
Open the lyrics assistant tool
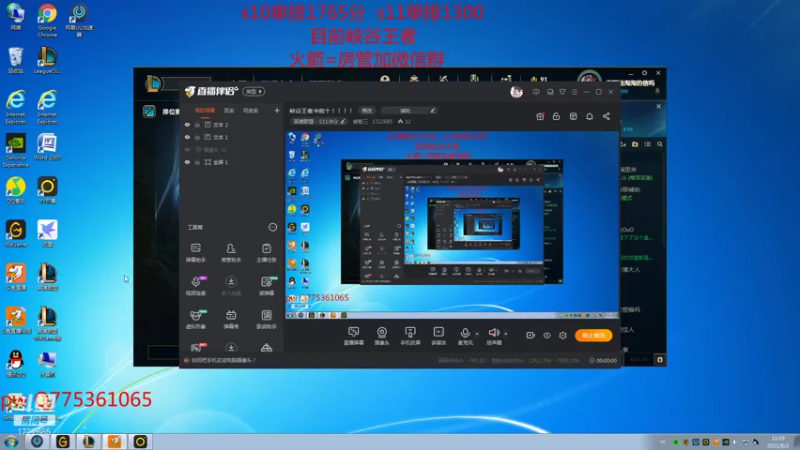(x=266, y=319)
